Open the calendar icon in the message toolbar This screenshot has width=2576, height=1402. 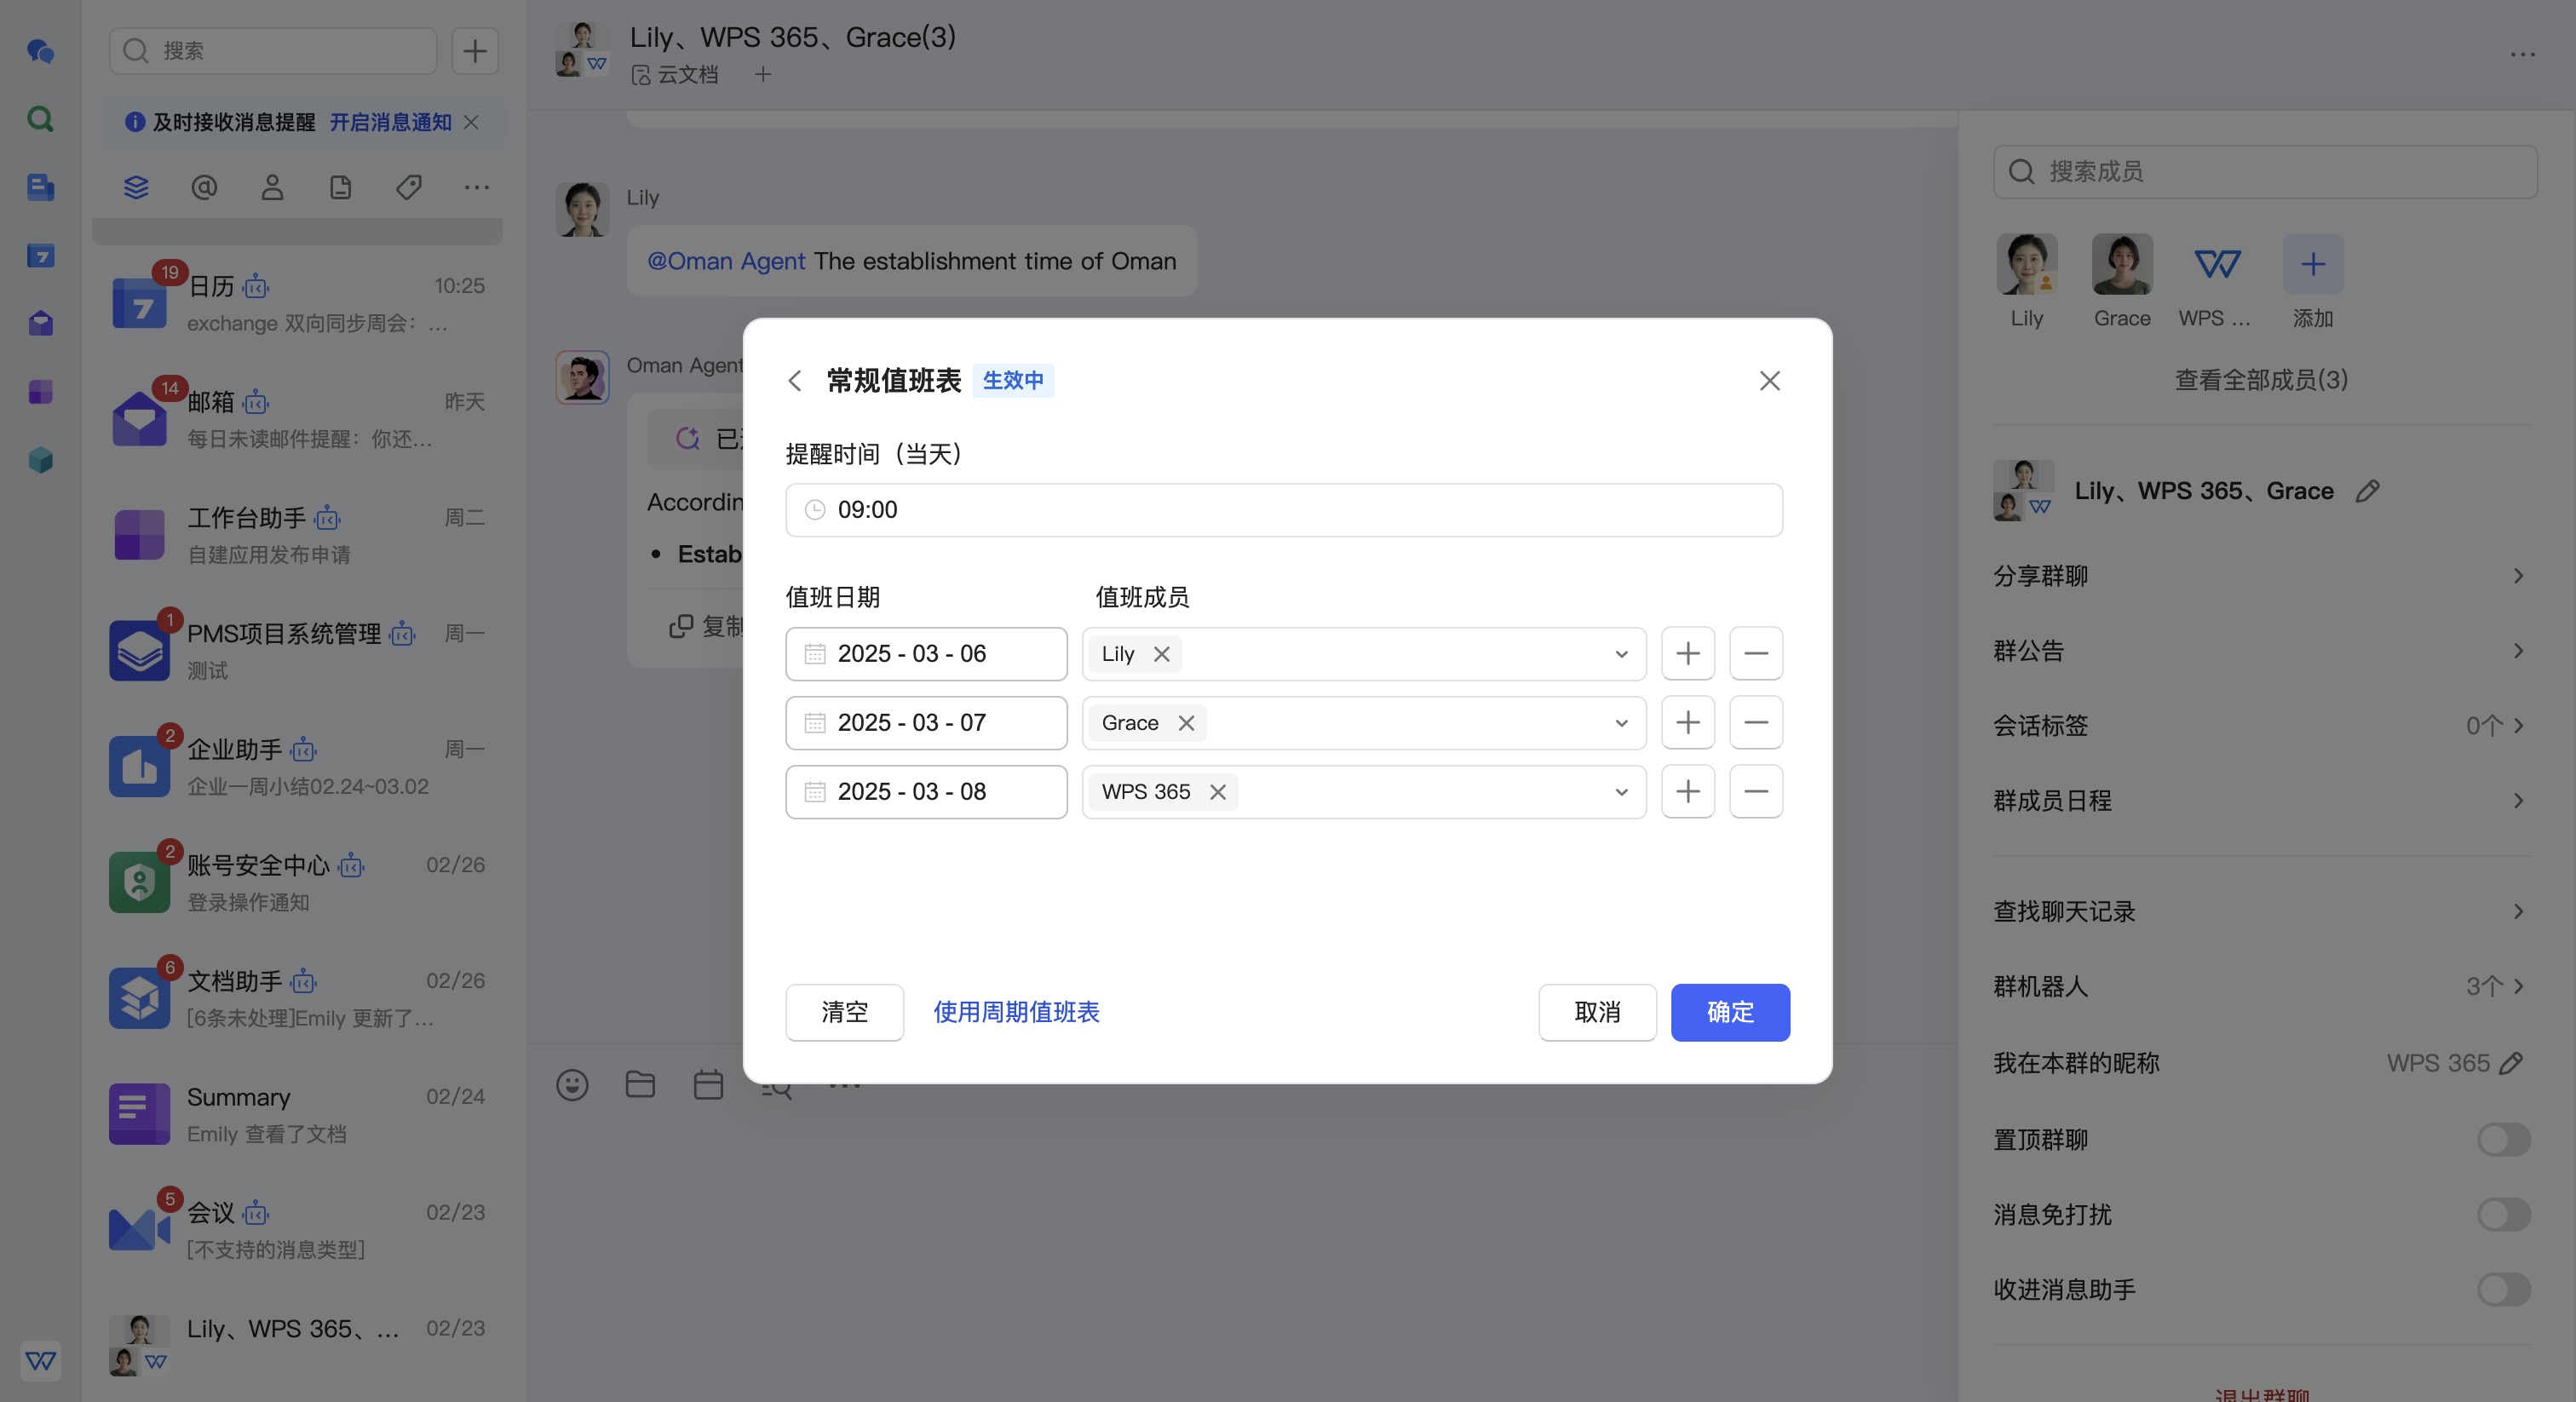[708, 1086]
